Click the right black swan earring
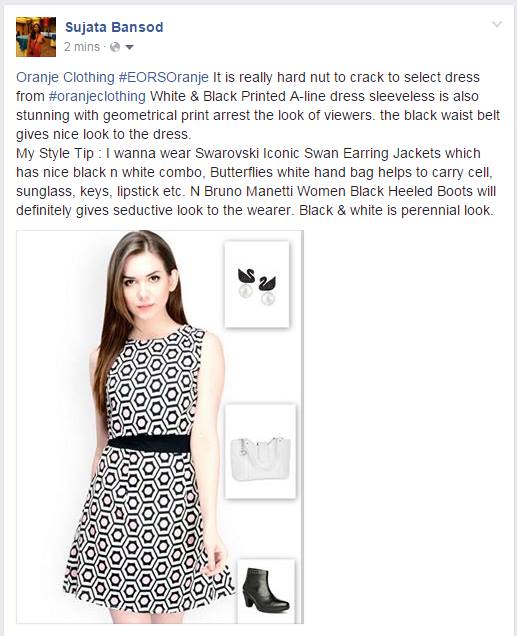517x636 pixels. tap(268, 282)
